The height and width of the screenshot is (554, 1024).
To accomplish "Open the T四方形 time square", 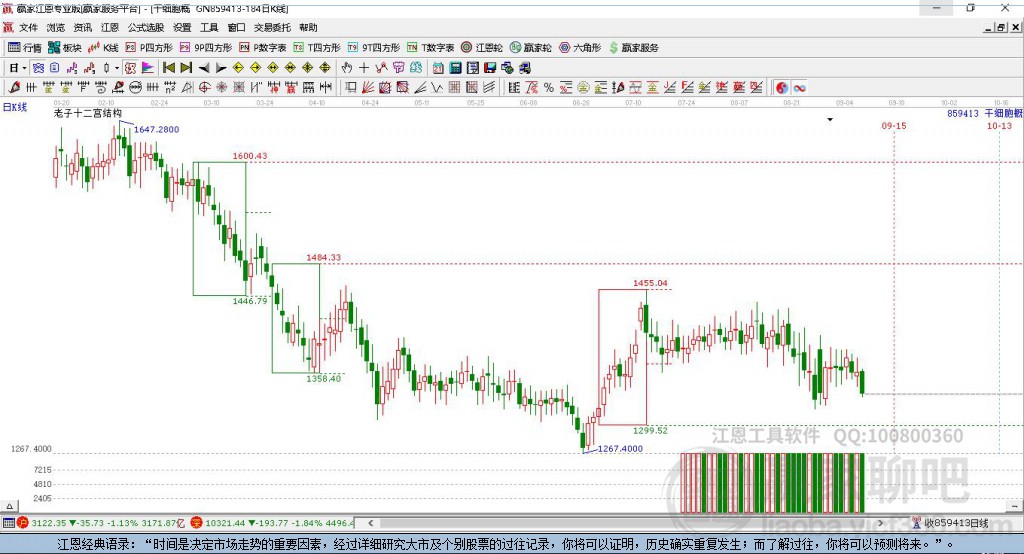I will click(x=317, y=48).
